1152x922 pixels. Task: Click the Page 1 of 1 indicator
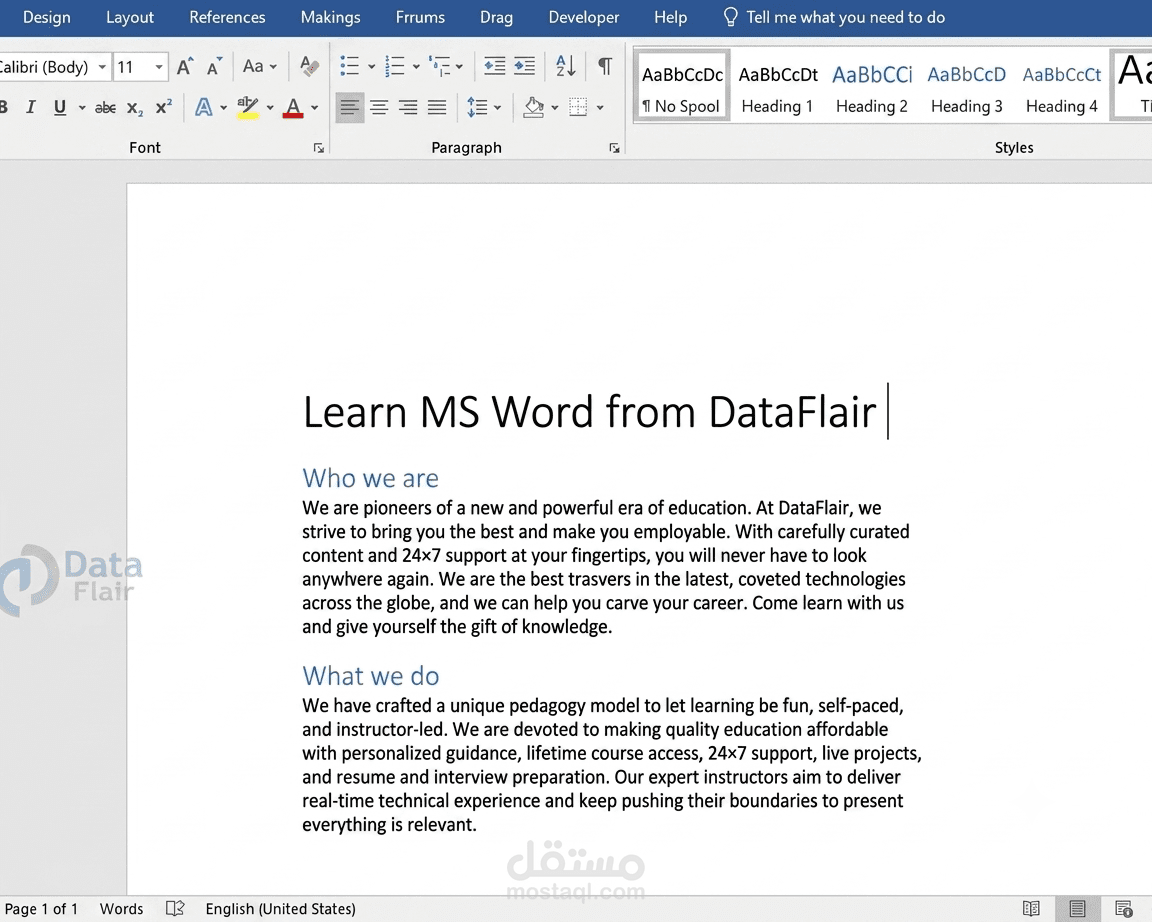(x=41, y=909)
